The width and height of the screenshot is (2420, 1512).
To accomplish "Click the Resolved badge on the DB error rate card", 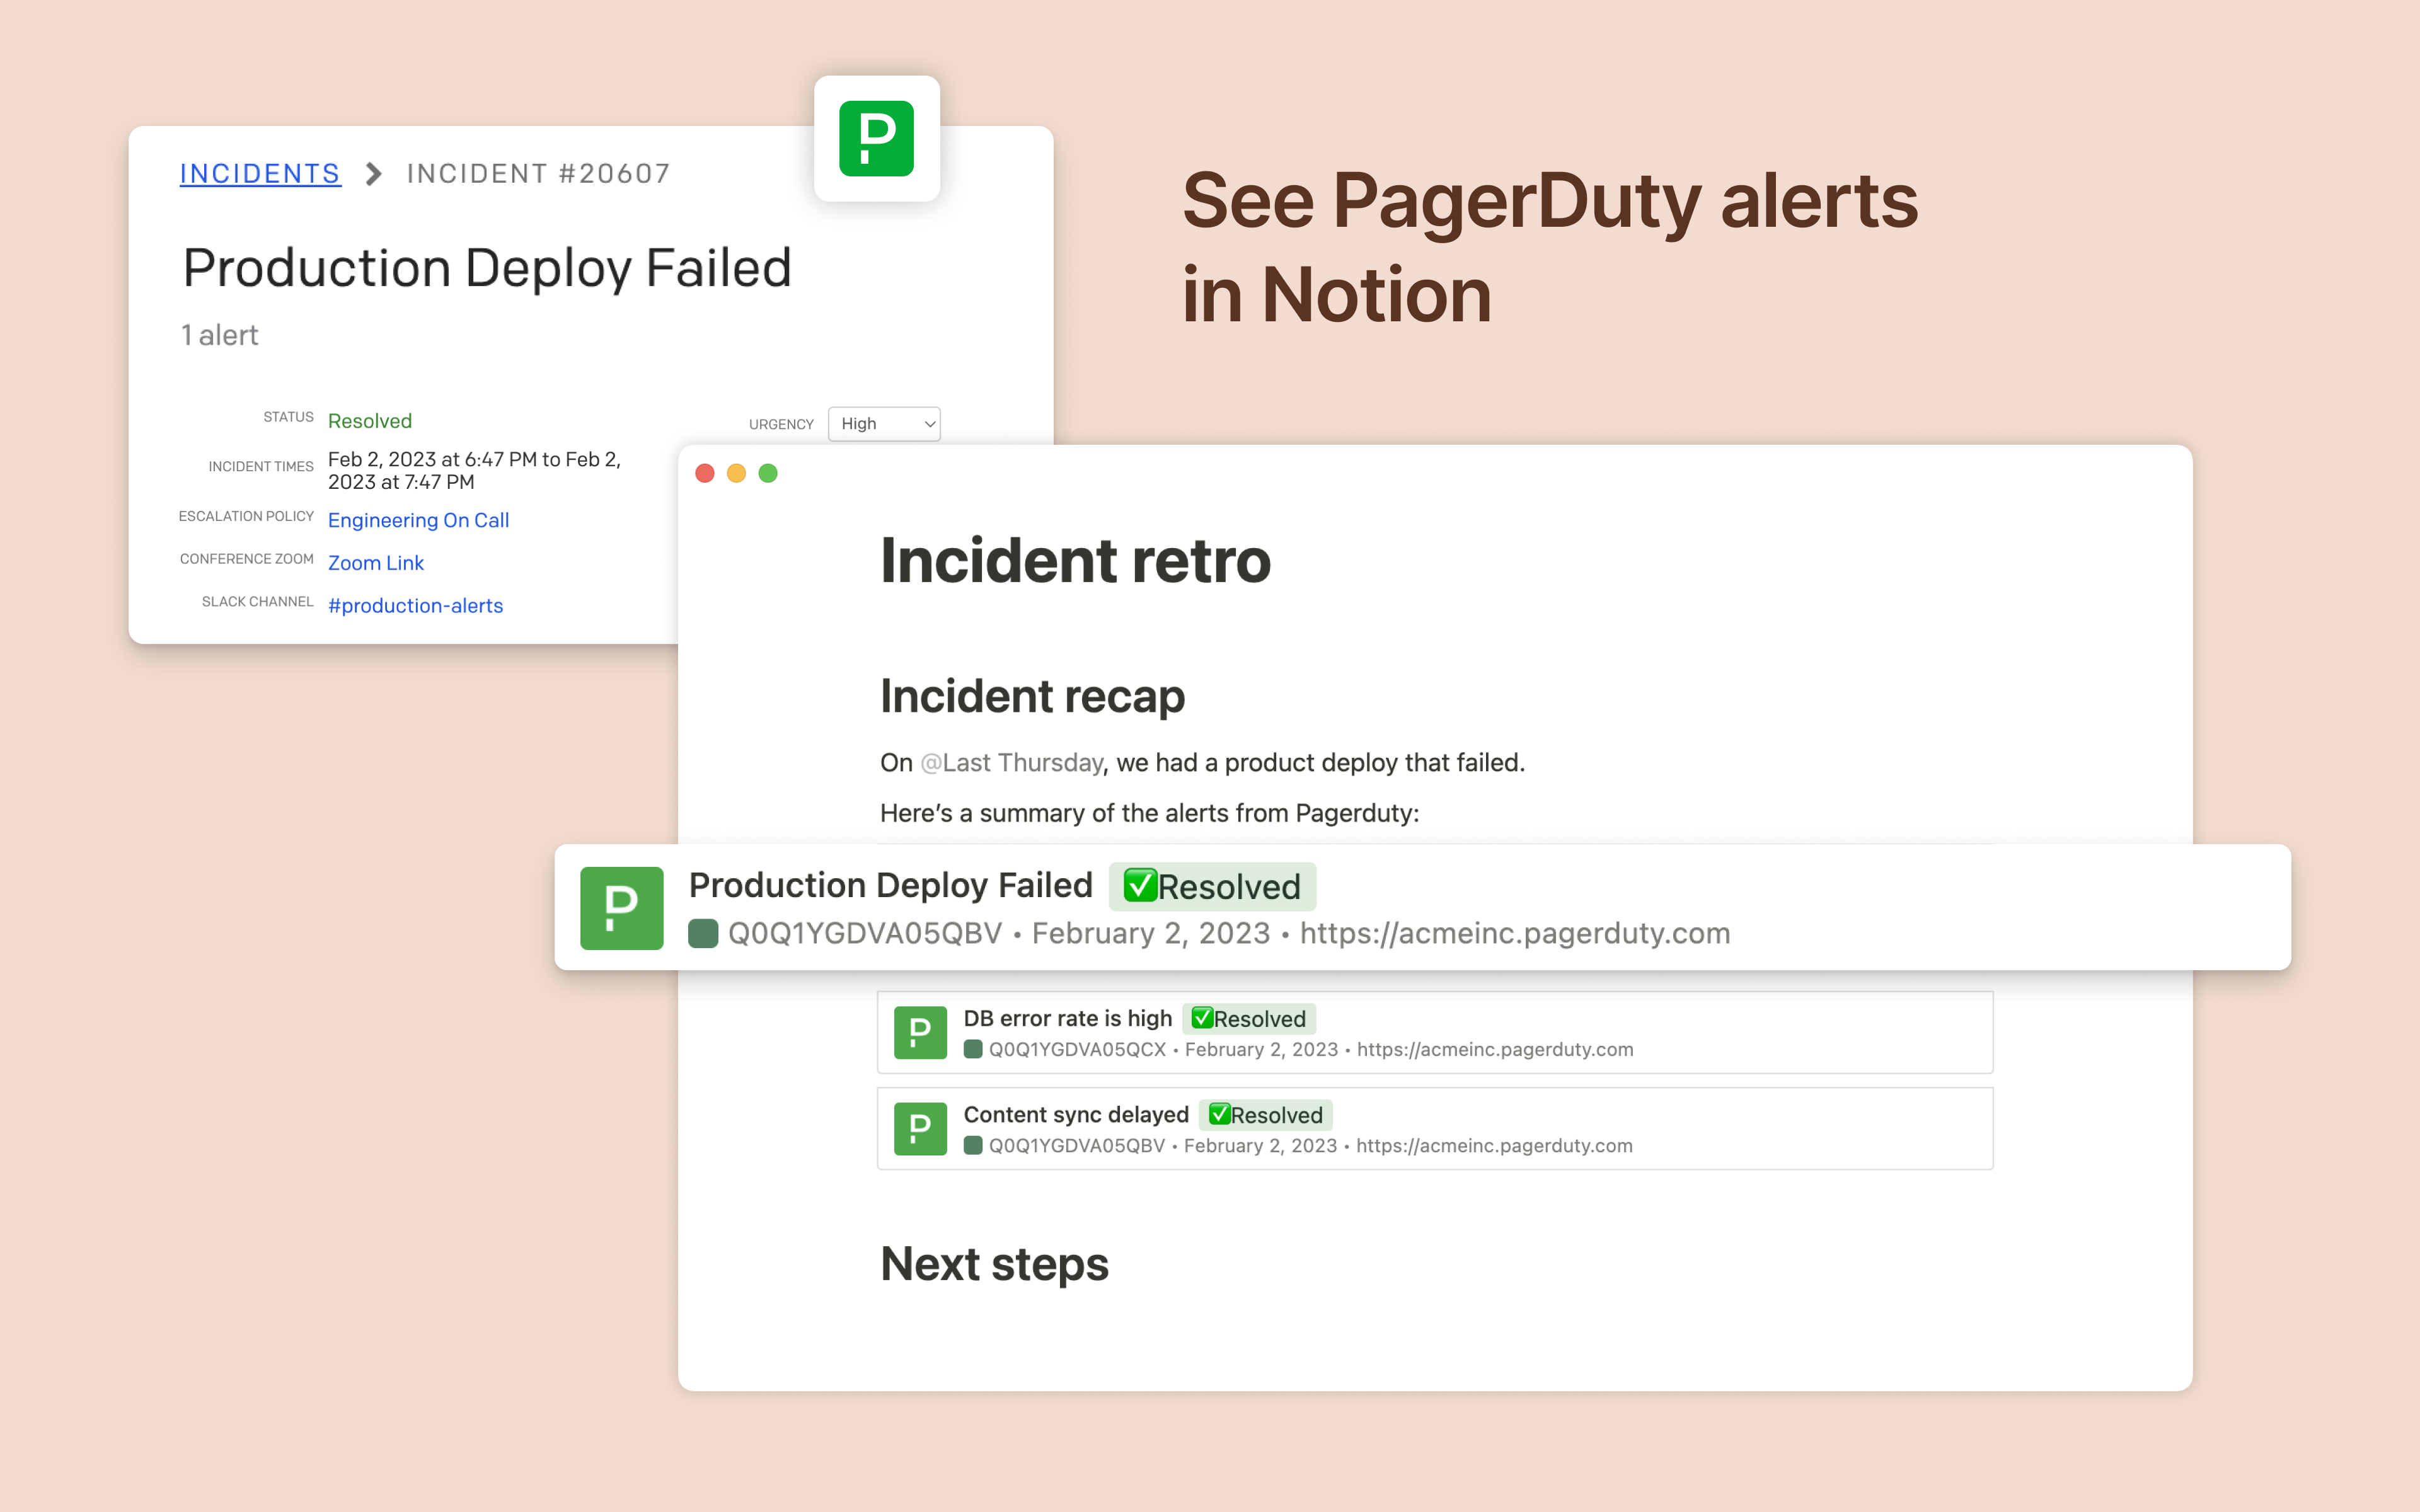I will 1249,1018.
